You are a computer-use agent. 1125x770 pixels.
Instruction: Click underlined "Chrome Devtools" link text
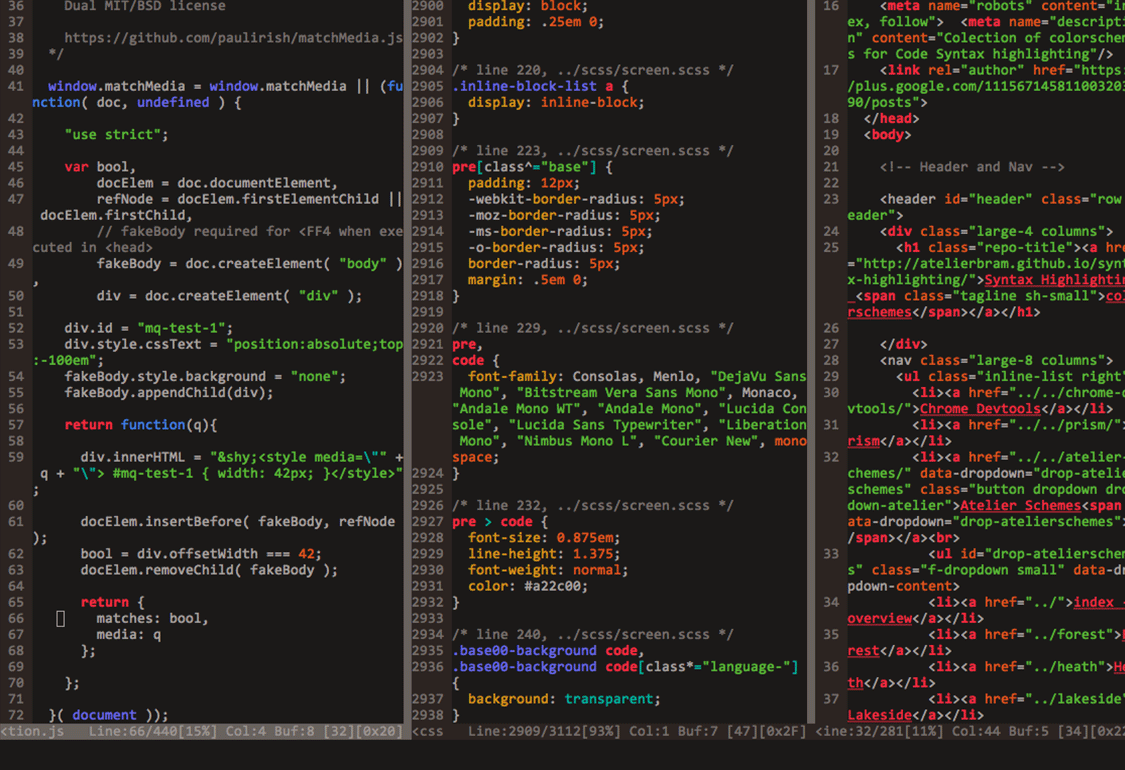click(980, 409)
